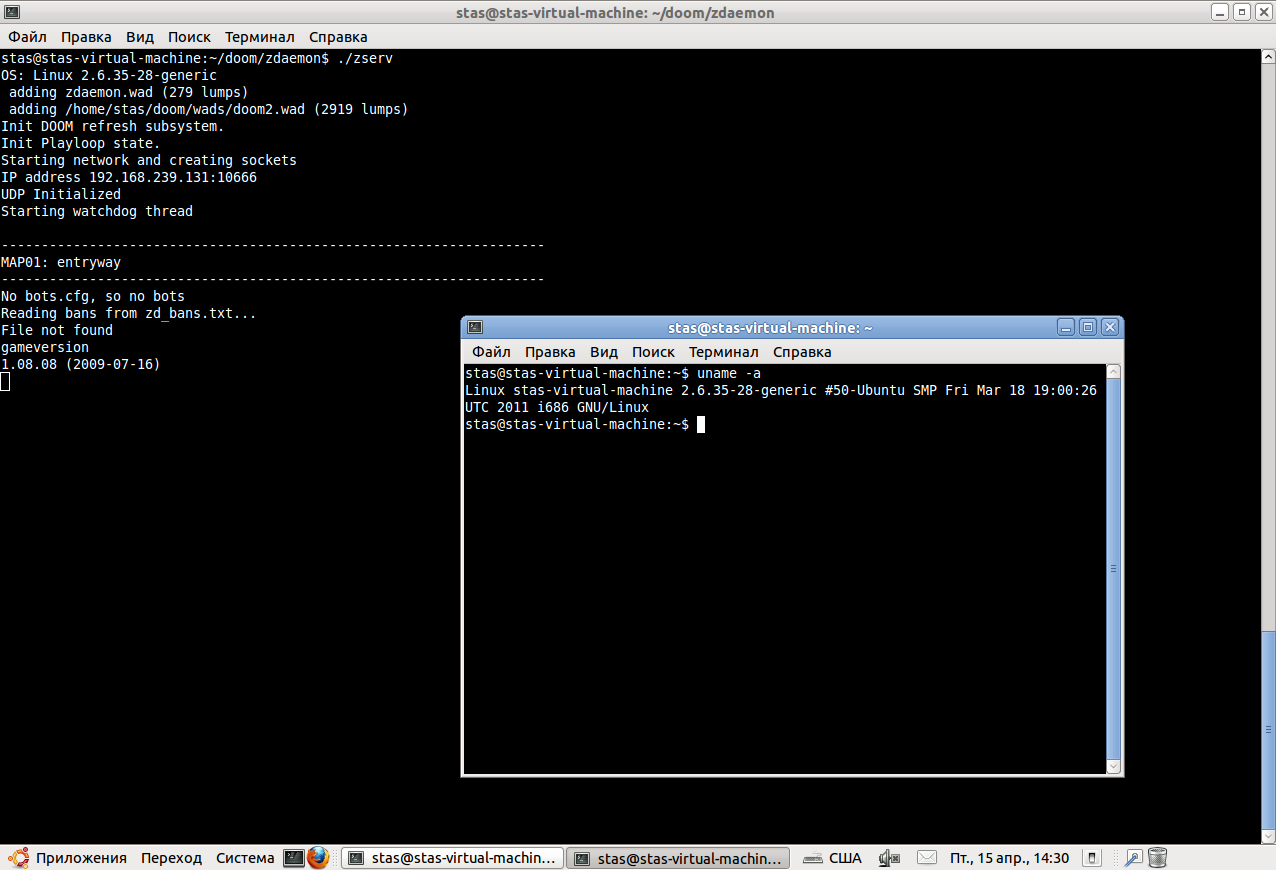Open Файл menu in the zdaemon terminal
Image resolution: width=1276 pixels, height=870 pixels.
[x=28, y=37]
